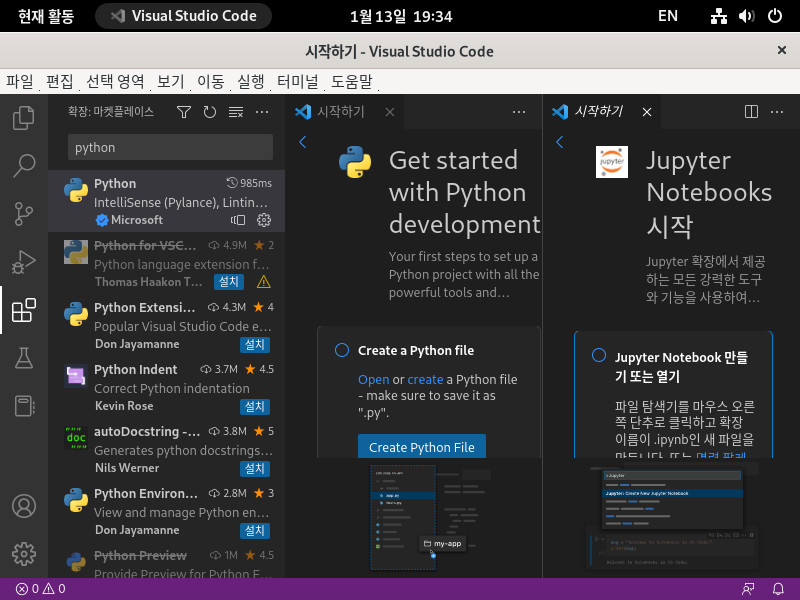800x600 pixels.
Task: Select the Python by Microsoft extension
Action: tap(167, 201)
